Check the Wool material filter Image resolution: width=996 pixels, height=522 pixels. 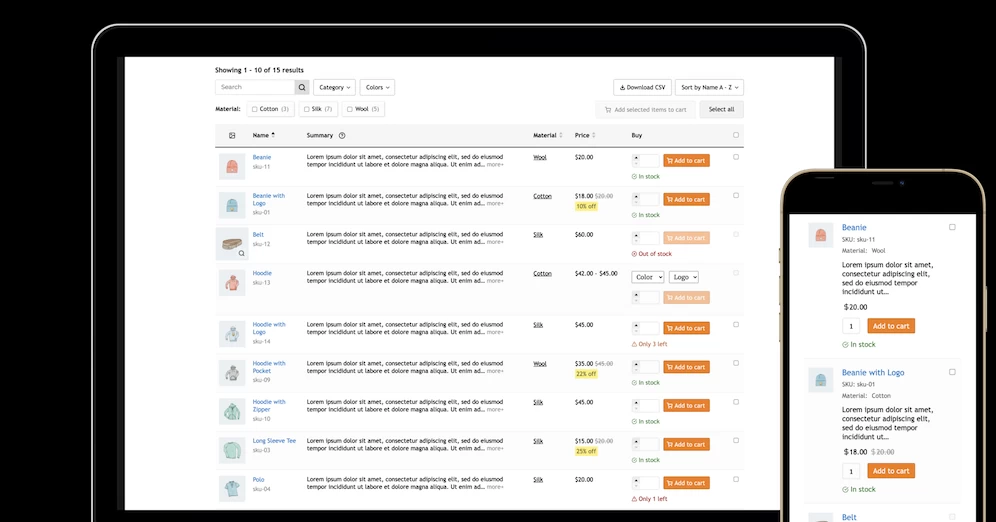350,109
